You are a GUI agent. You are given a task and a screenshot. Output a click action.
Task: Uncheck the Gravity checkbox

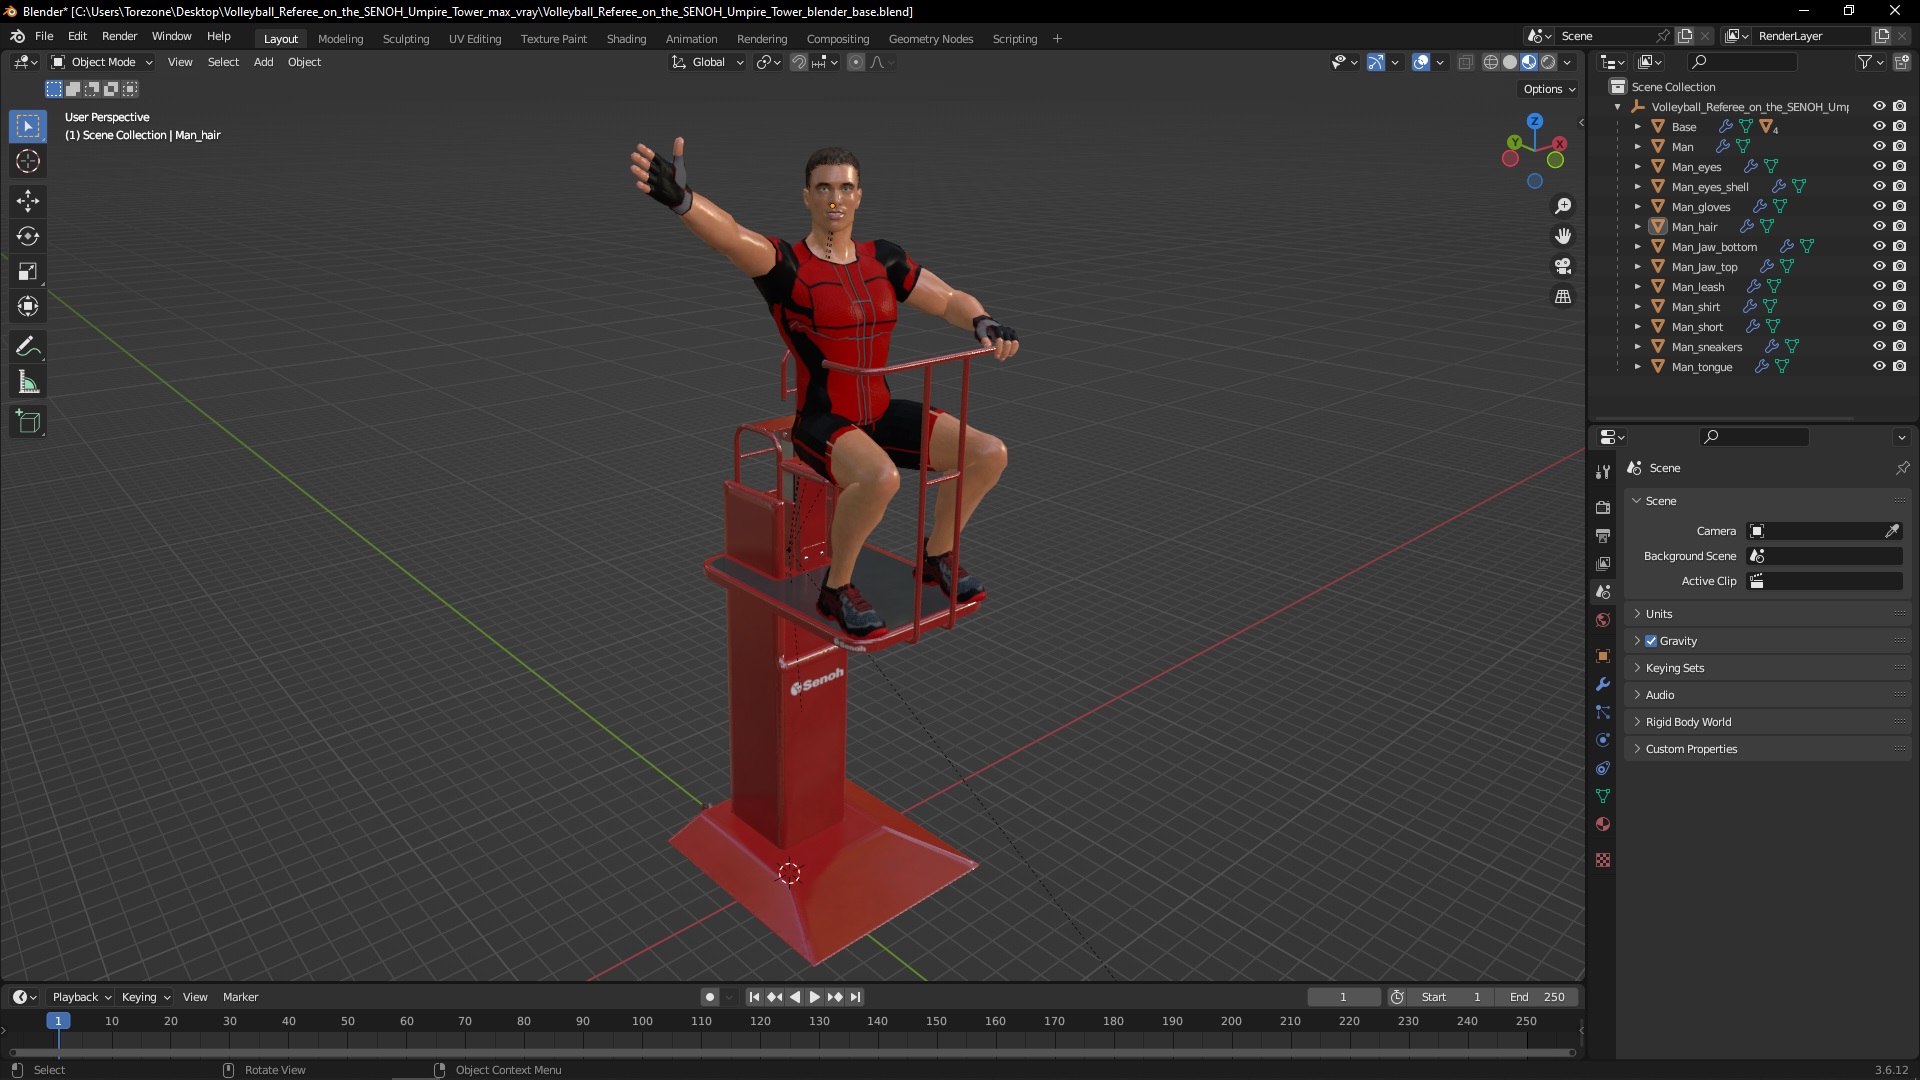click(1651, 641)
